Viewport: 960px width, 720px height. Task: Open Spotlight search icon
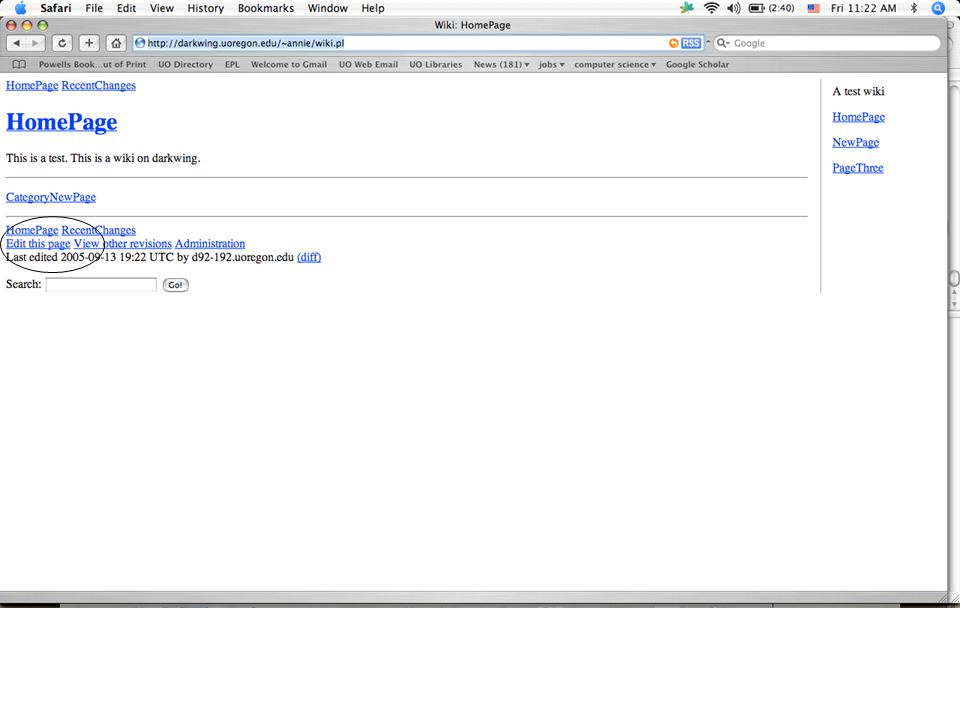point(938,8)
